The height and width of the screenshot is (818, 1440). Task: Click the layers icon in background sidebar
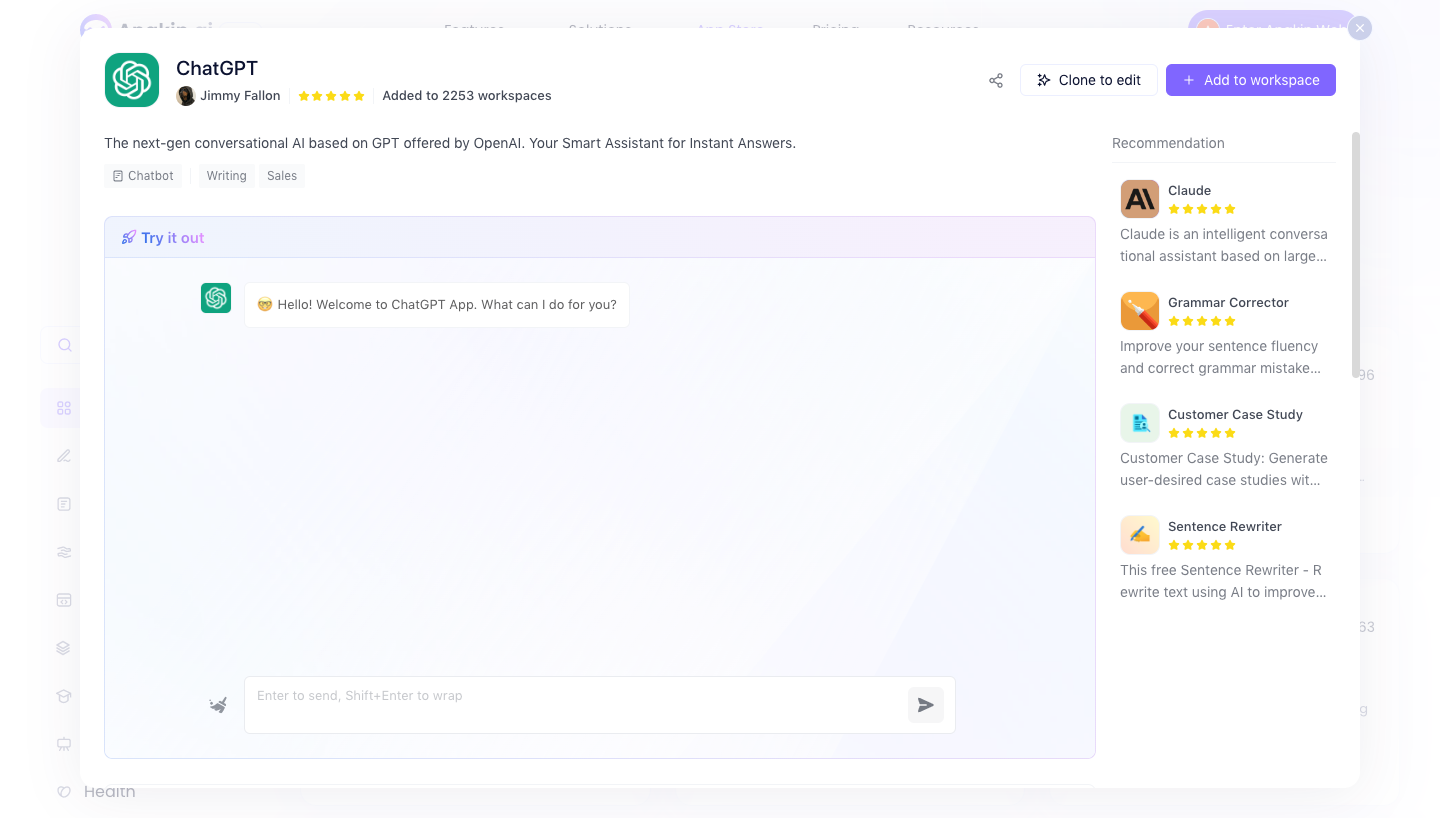point(64,648)
